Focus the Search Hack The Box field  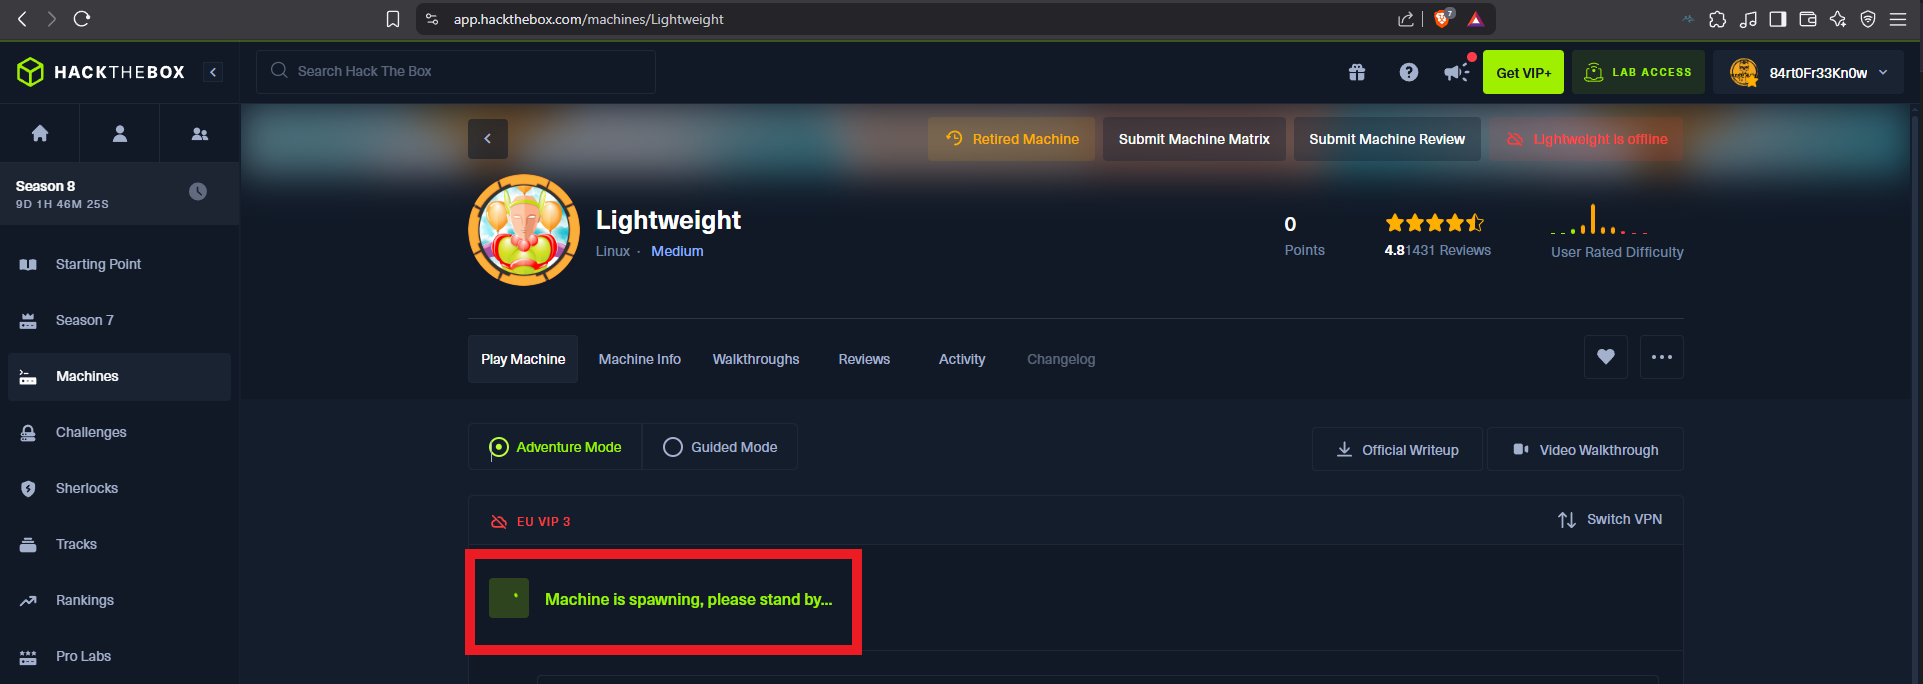pos(456,71)
